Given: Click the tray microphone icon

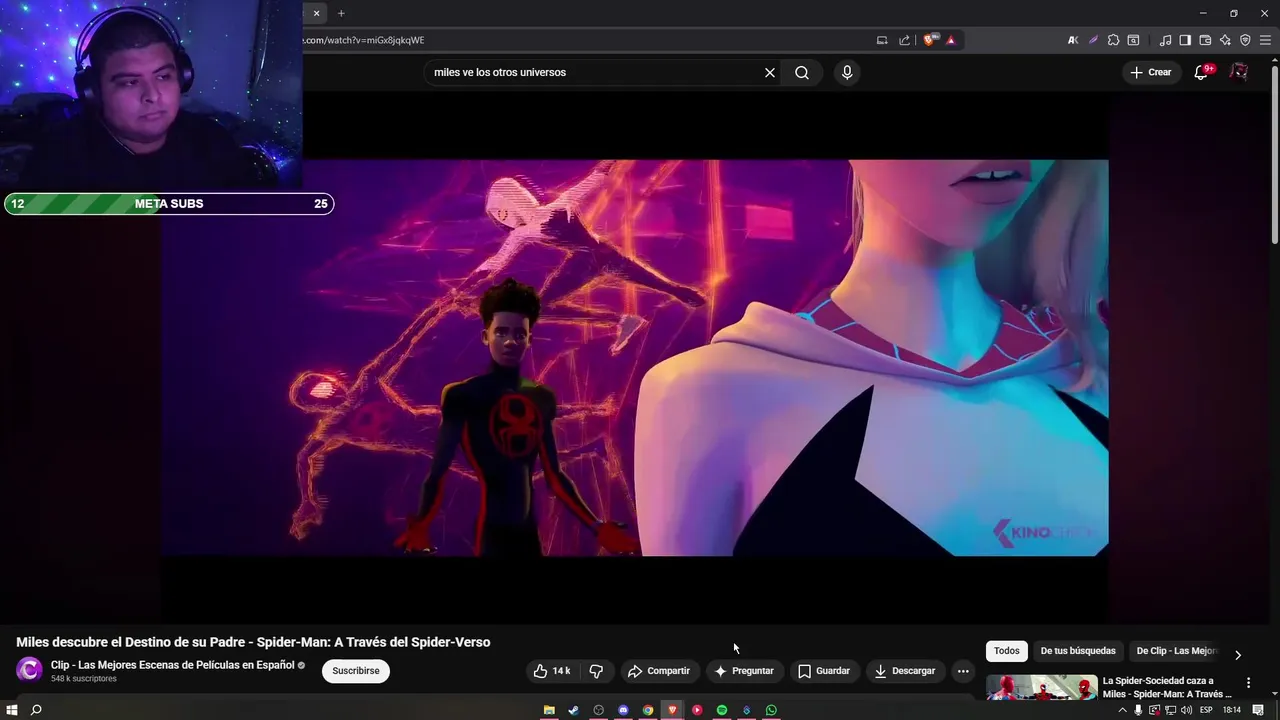Looking at the screenshot, I should [1138, 710].
